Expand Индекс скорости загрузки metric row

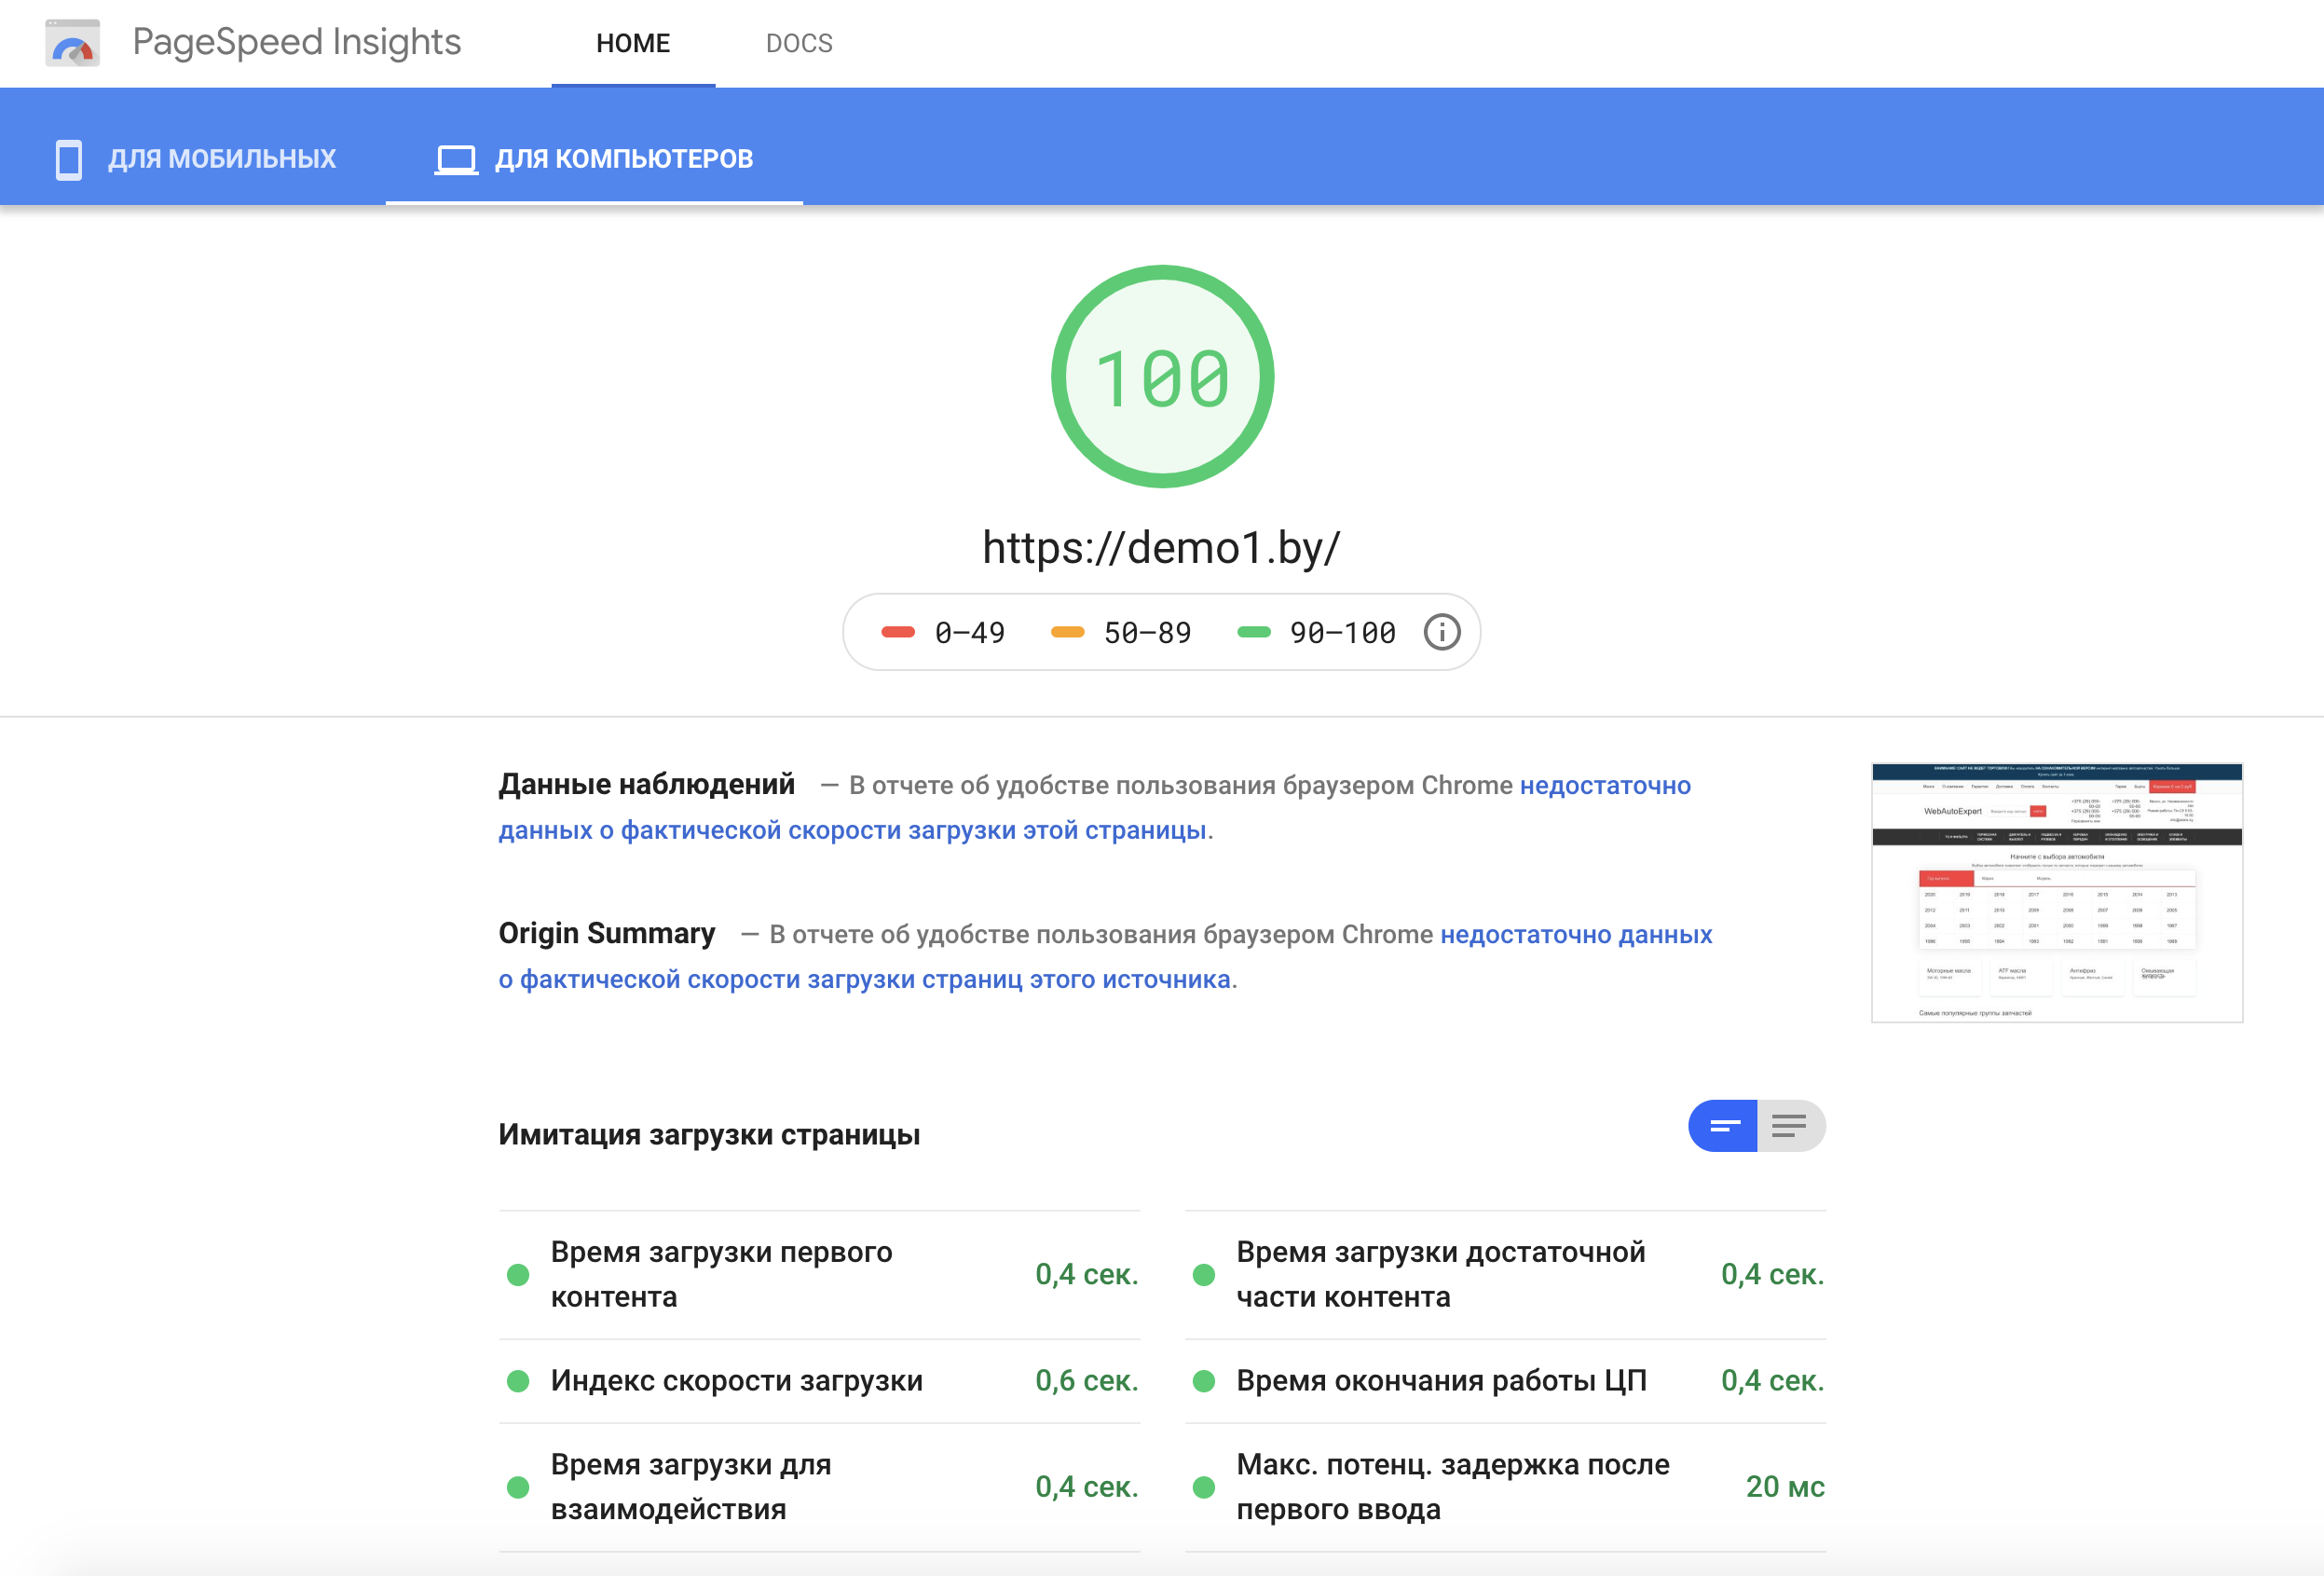click(x=736, y=1381)
